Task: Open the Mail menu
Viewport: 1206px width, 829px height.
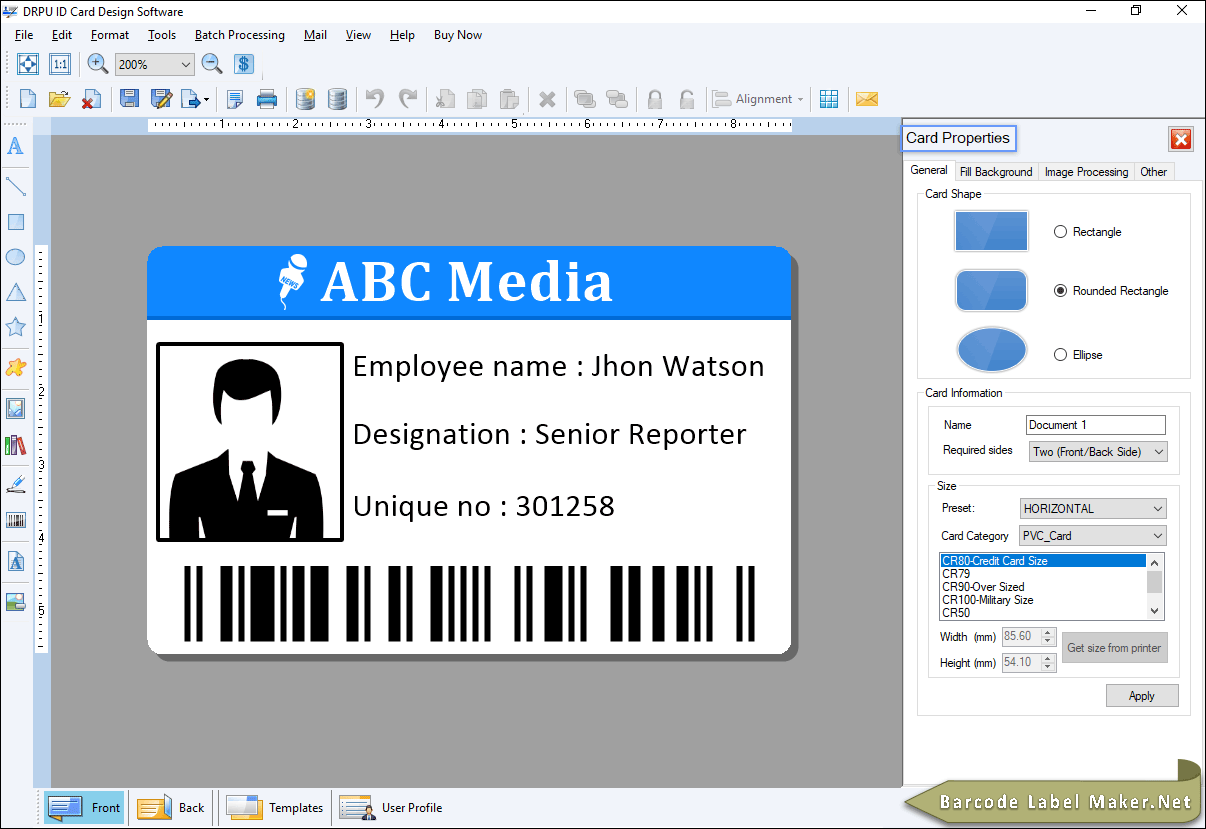Action: coord(316,35)
